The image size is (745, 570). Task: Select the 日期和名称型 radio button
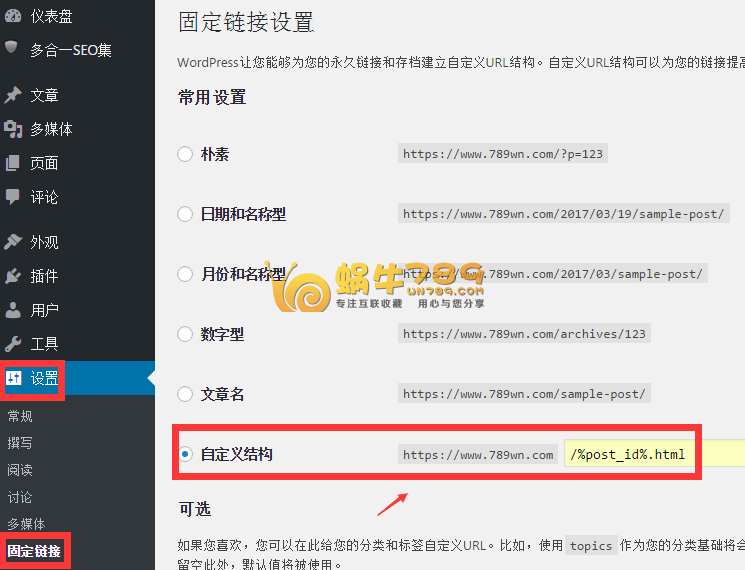point(185,214)
